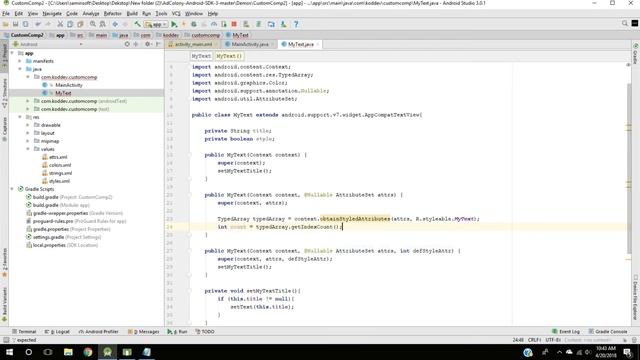Select MainActivity in the project tree
Image resolution: width=640 pixels, height=360 pixels.
pyautogui.click(x=69, y=85)
